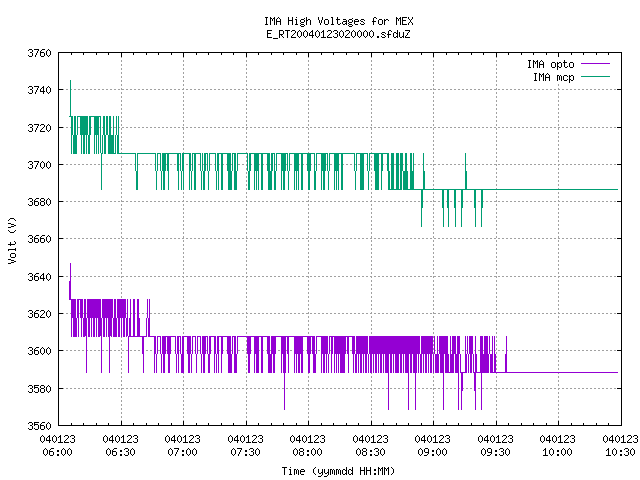Click the chart title 'IMA High Voltages for MEX'
640x480 pixels.
[x=338, y=21]
